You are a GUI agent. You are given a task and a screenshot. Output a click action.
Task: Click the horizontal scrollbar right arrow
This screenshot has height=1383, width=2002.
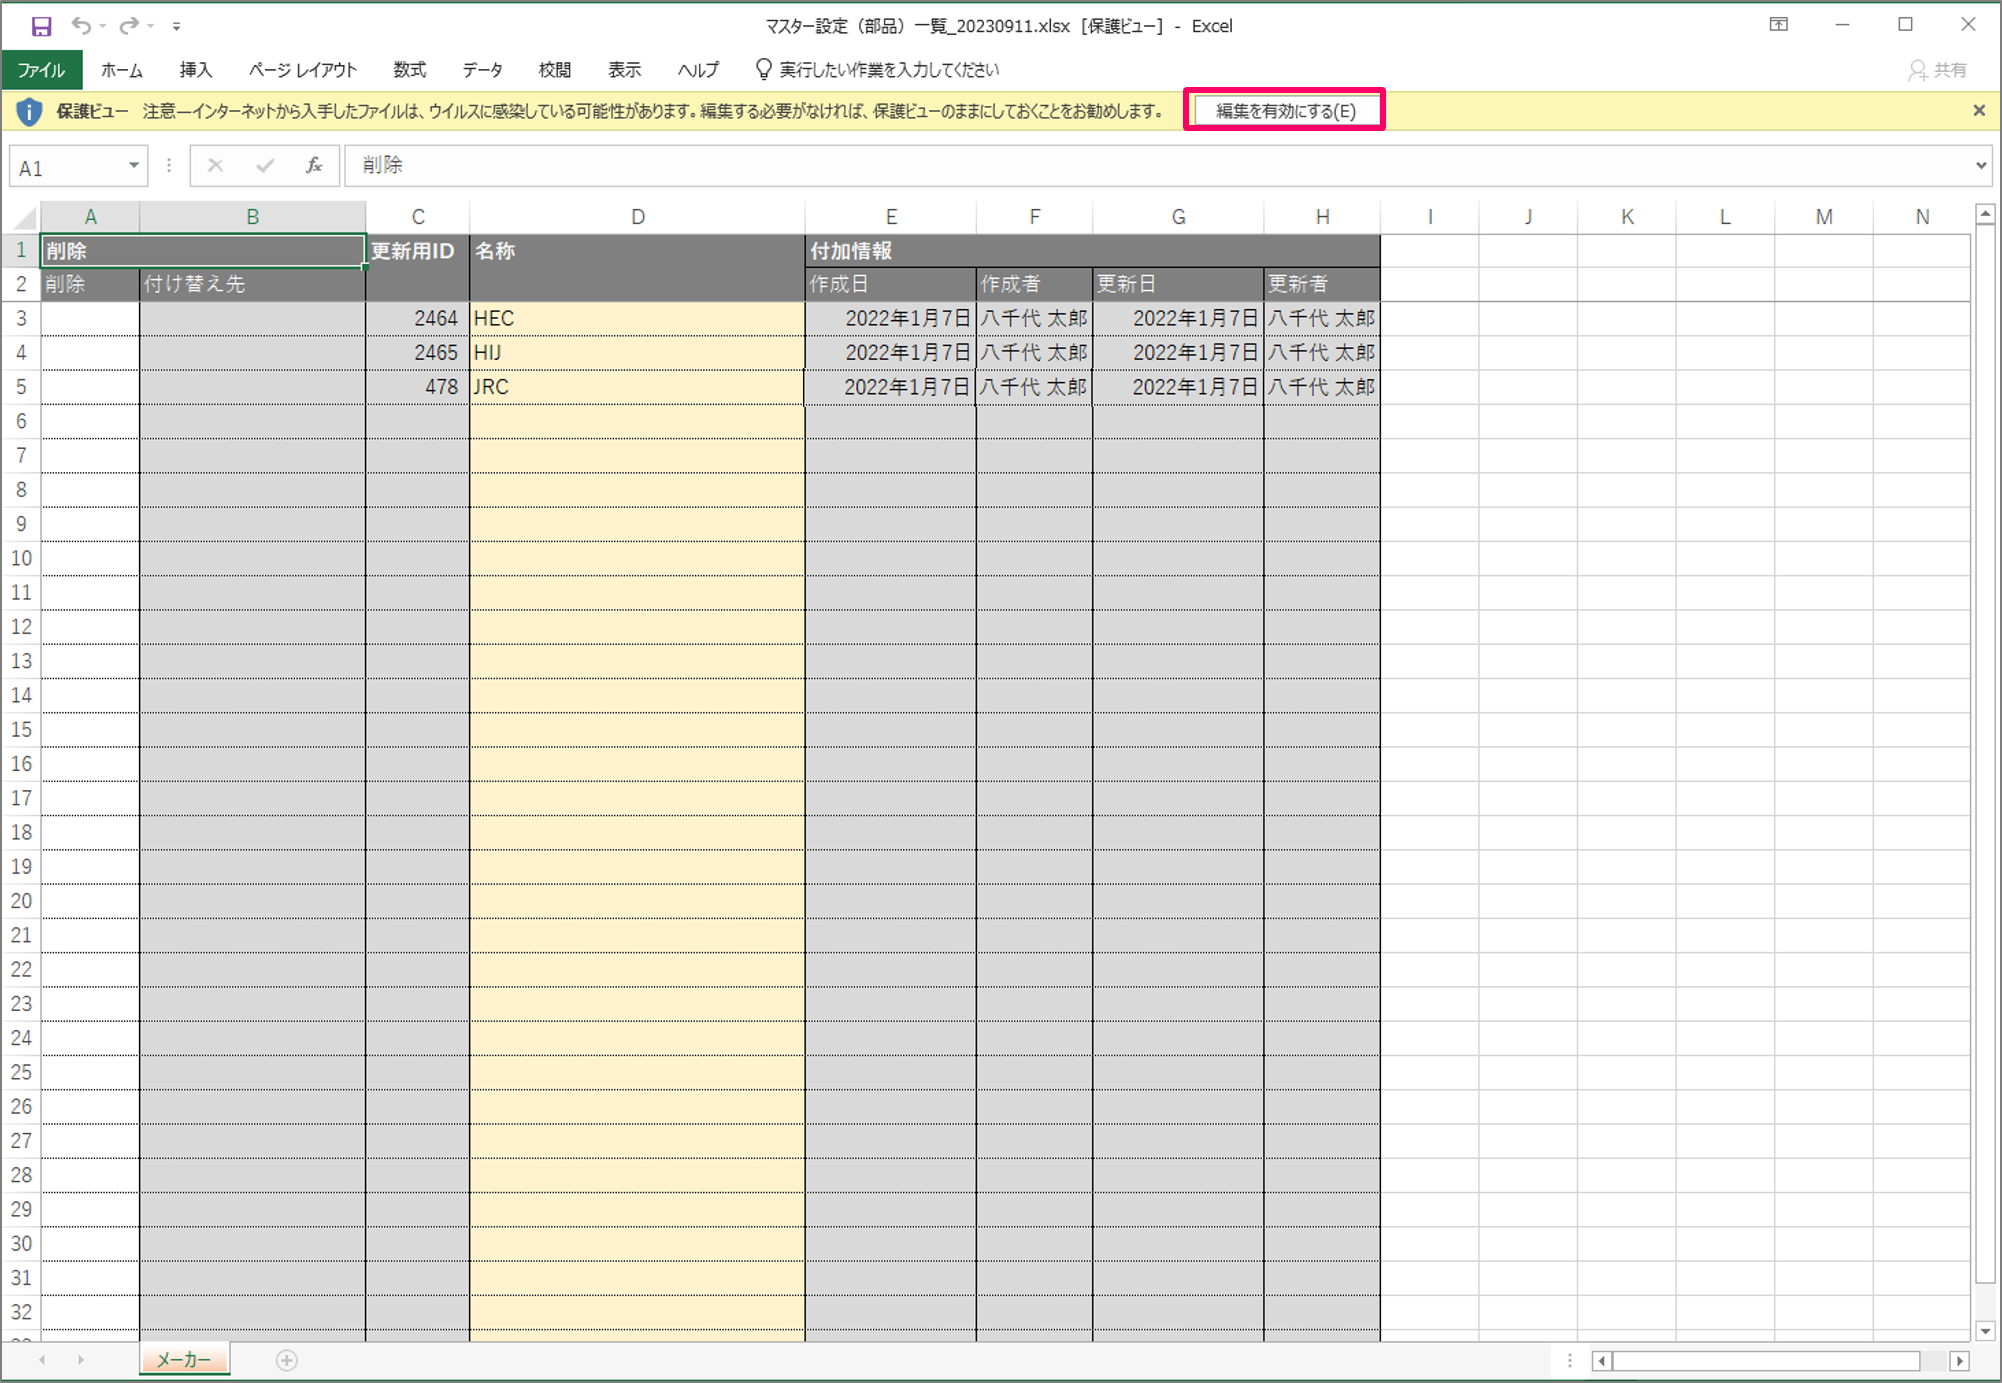pyautogui.click(x=1959, y=1361)
